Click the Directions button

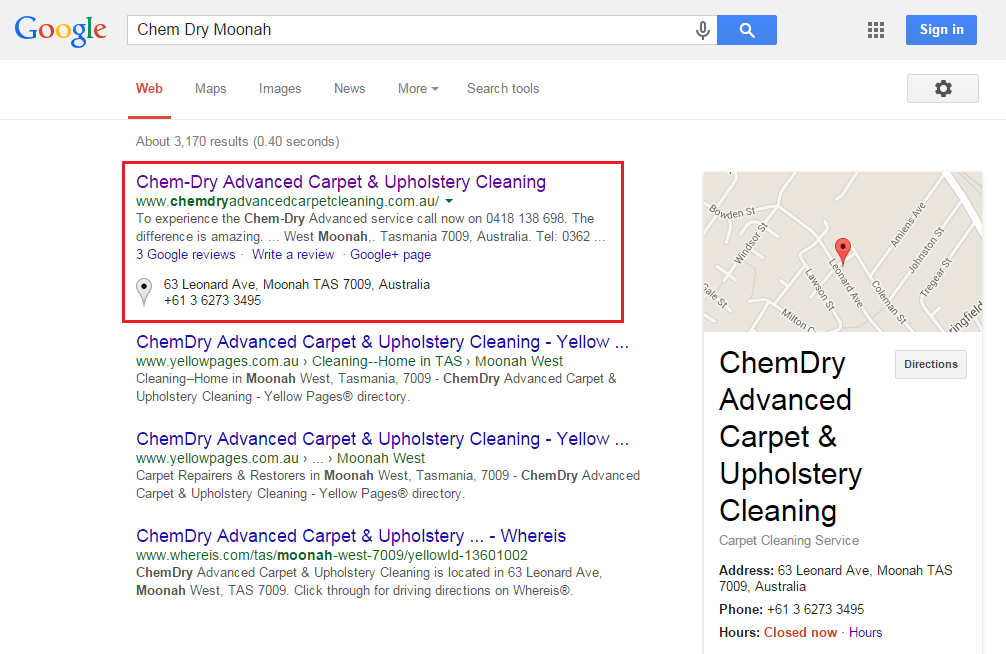pyautogui.click(x=931, y=364)
